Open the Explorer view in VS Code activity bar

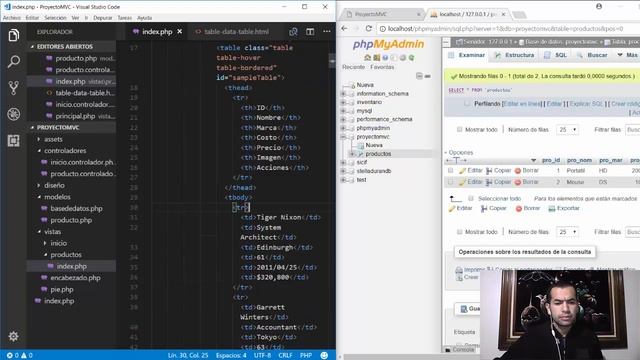[x=13, y=36]
